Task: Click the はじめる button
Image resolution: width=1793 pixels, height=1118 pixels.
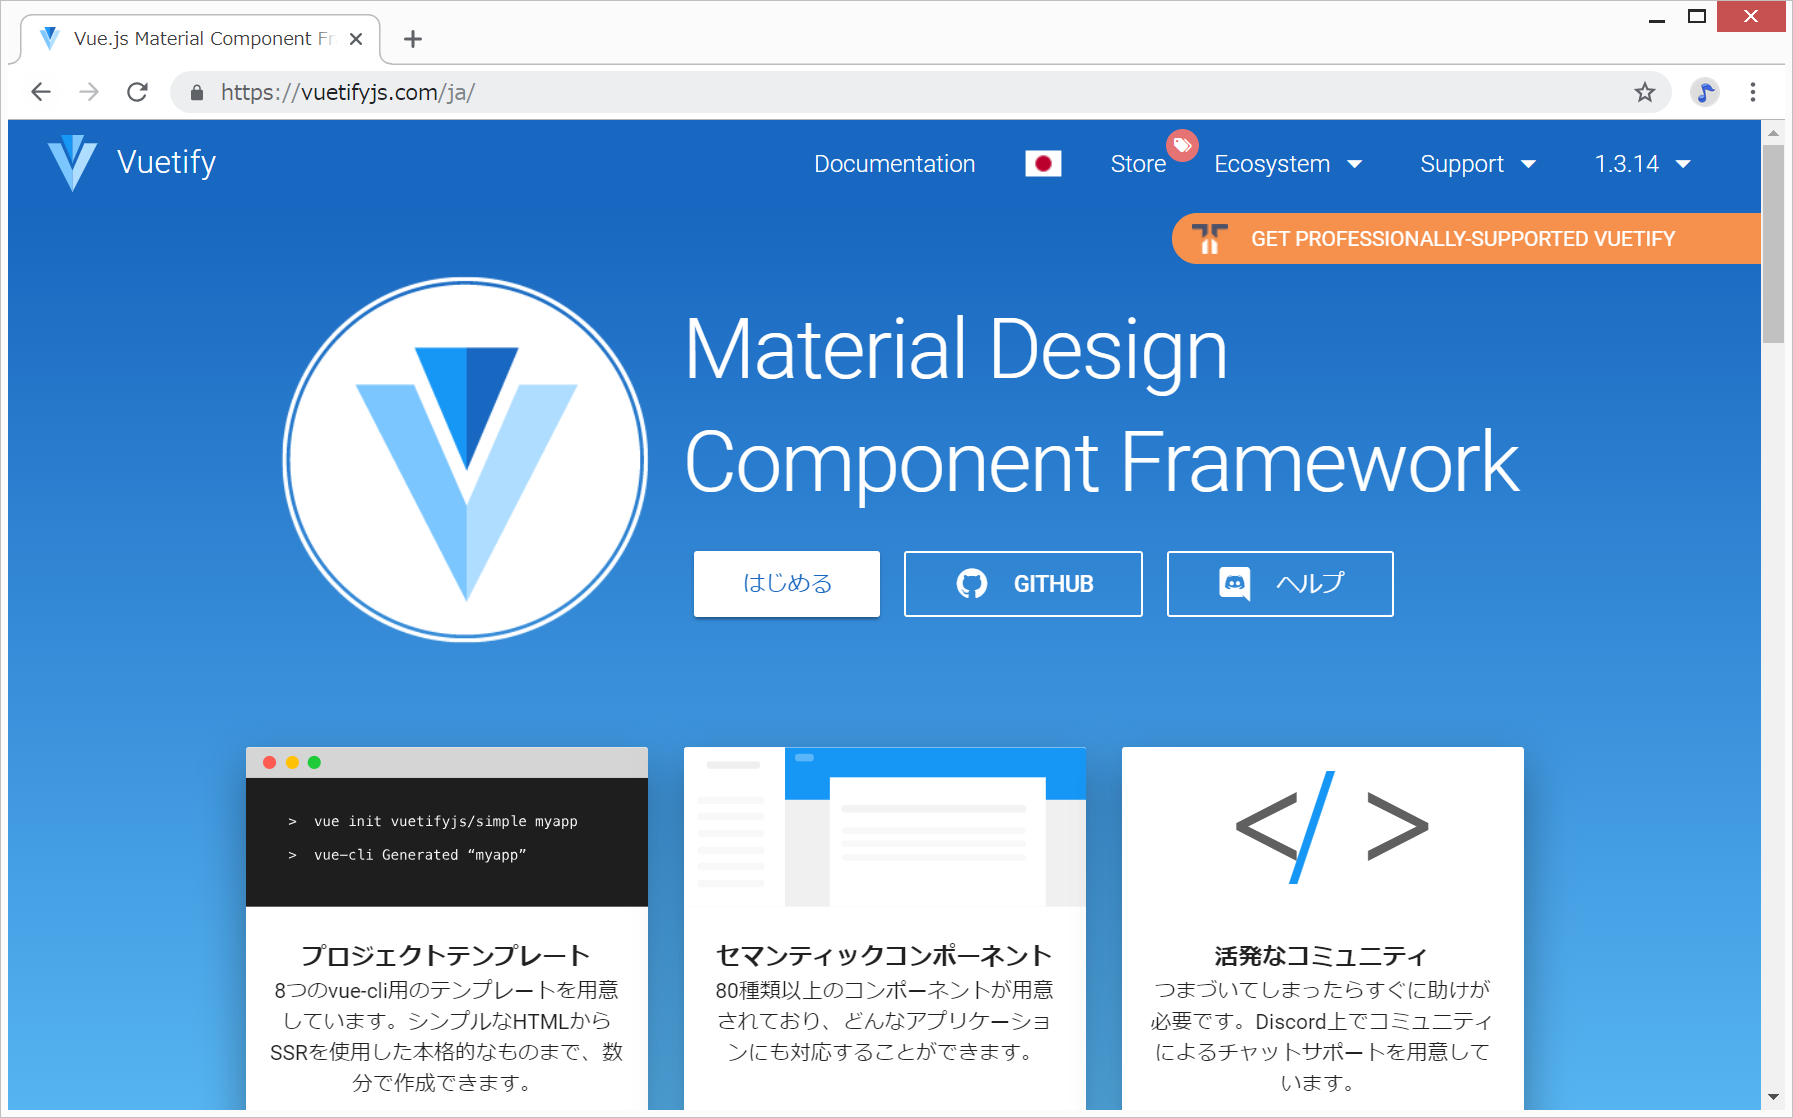Action: [x=787, y=584]
